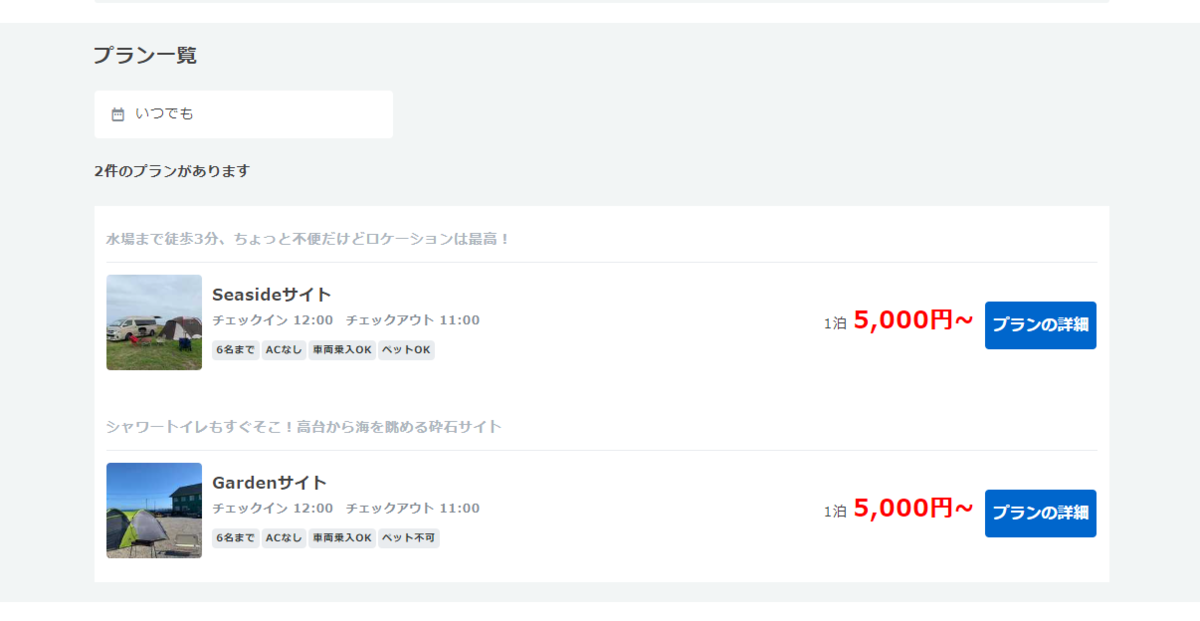Click 6名まで tag on Seaside plan
The height and width of the screenshot is (621, 1200).
pyautogui.click(x=235, y=350)
